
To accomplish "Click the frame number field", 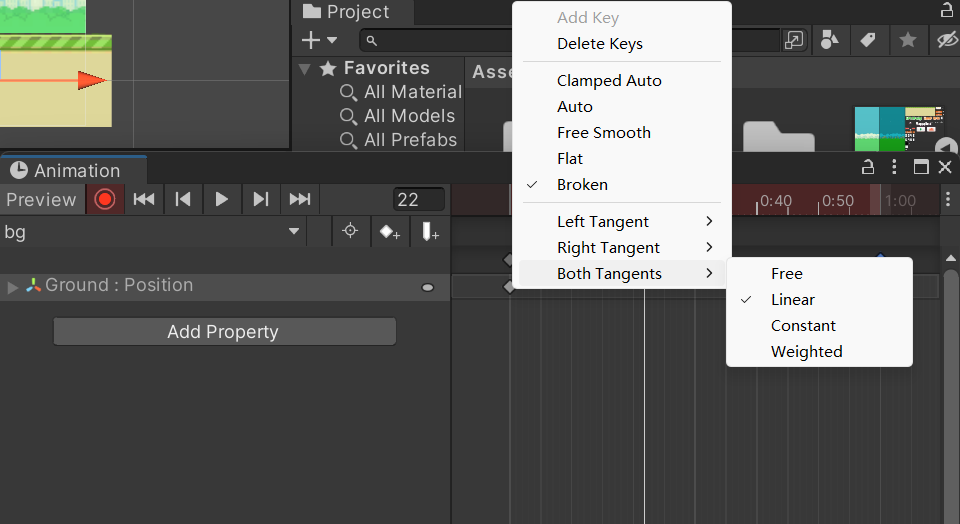I will 418,199.
